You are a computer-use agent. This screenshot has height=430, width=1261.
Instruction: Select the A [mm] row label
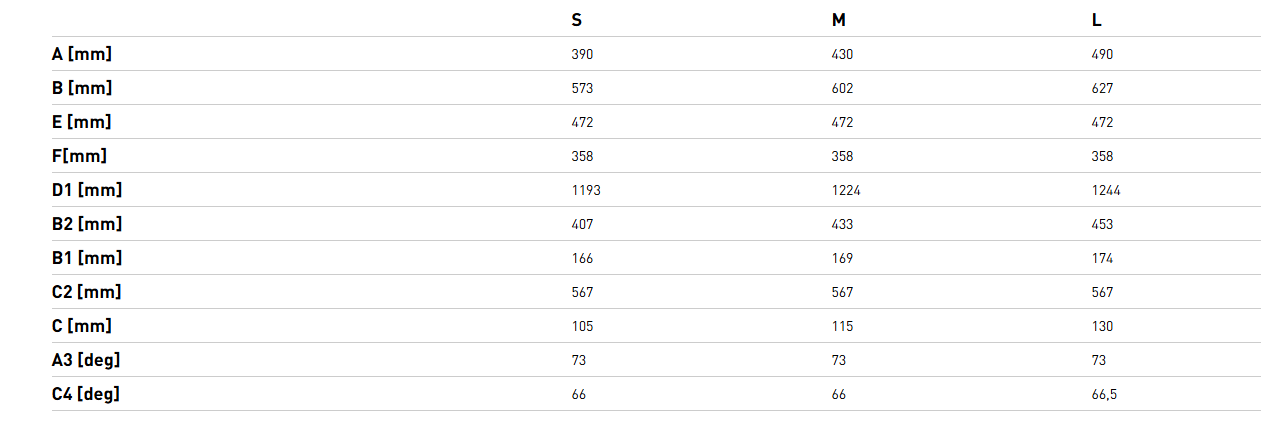[82, 54]
